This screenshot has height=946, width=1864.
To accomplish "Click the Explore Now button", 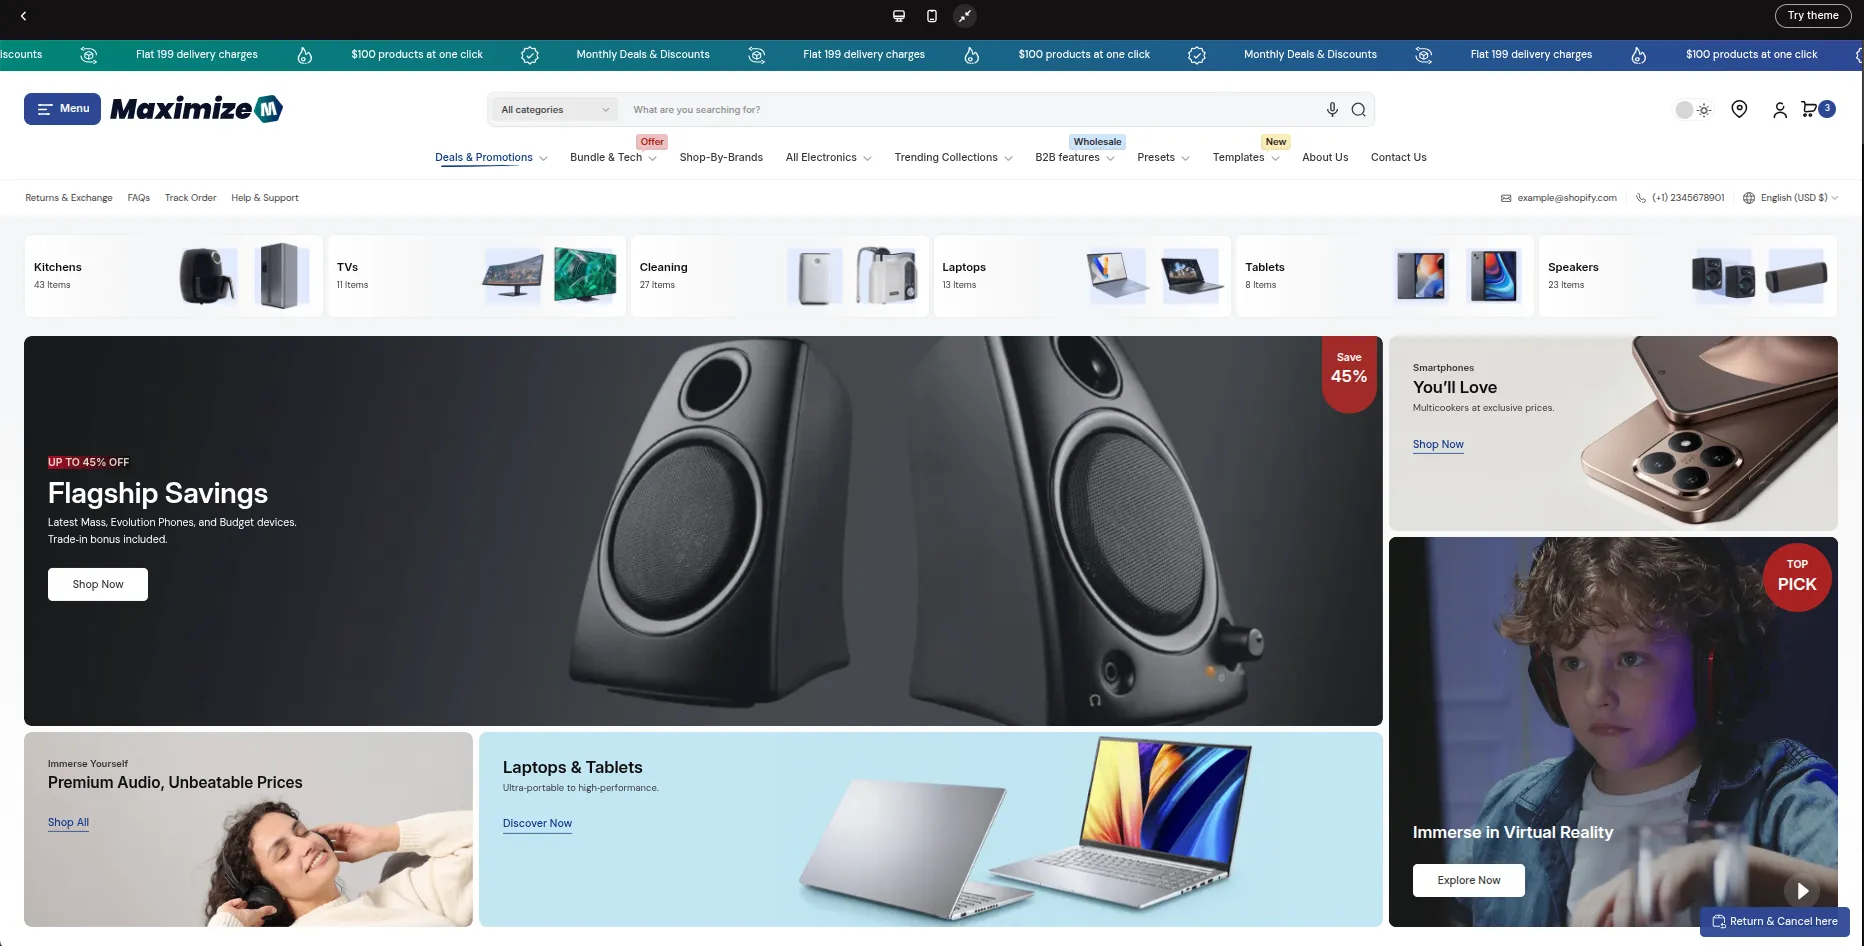I will tap(1468, 881).
